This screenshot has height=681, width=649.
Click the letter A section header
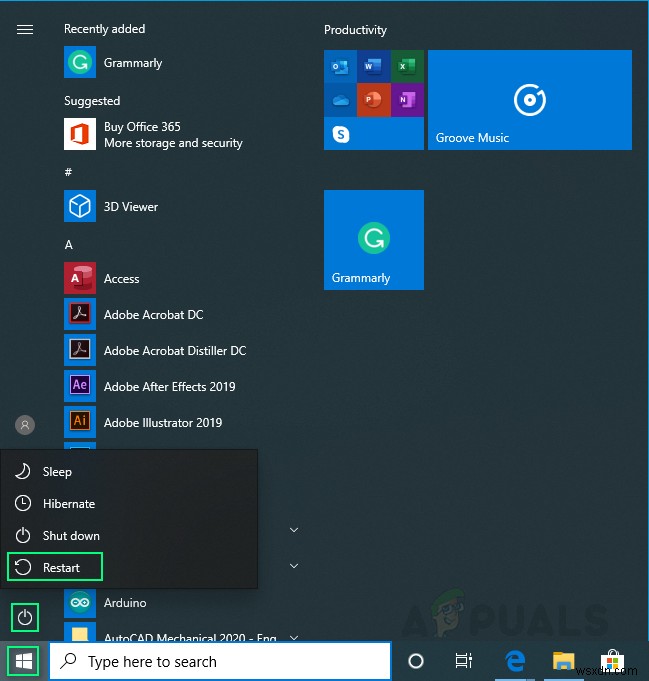[x=69, y=245]
